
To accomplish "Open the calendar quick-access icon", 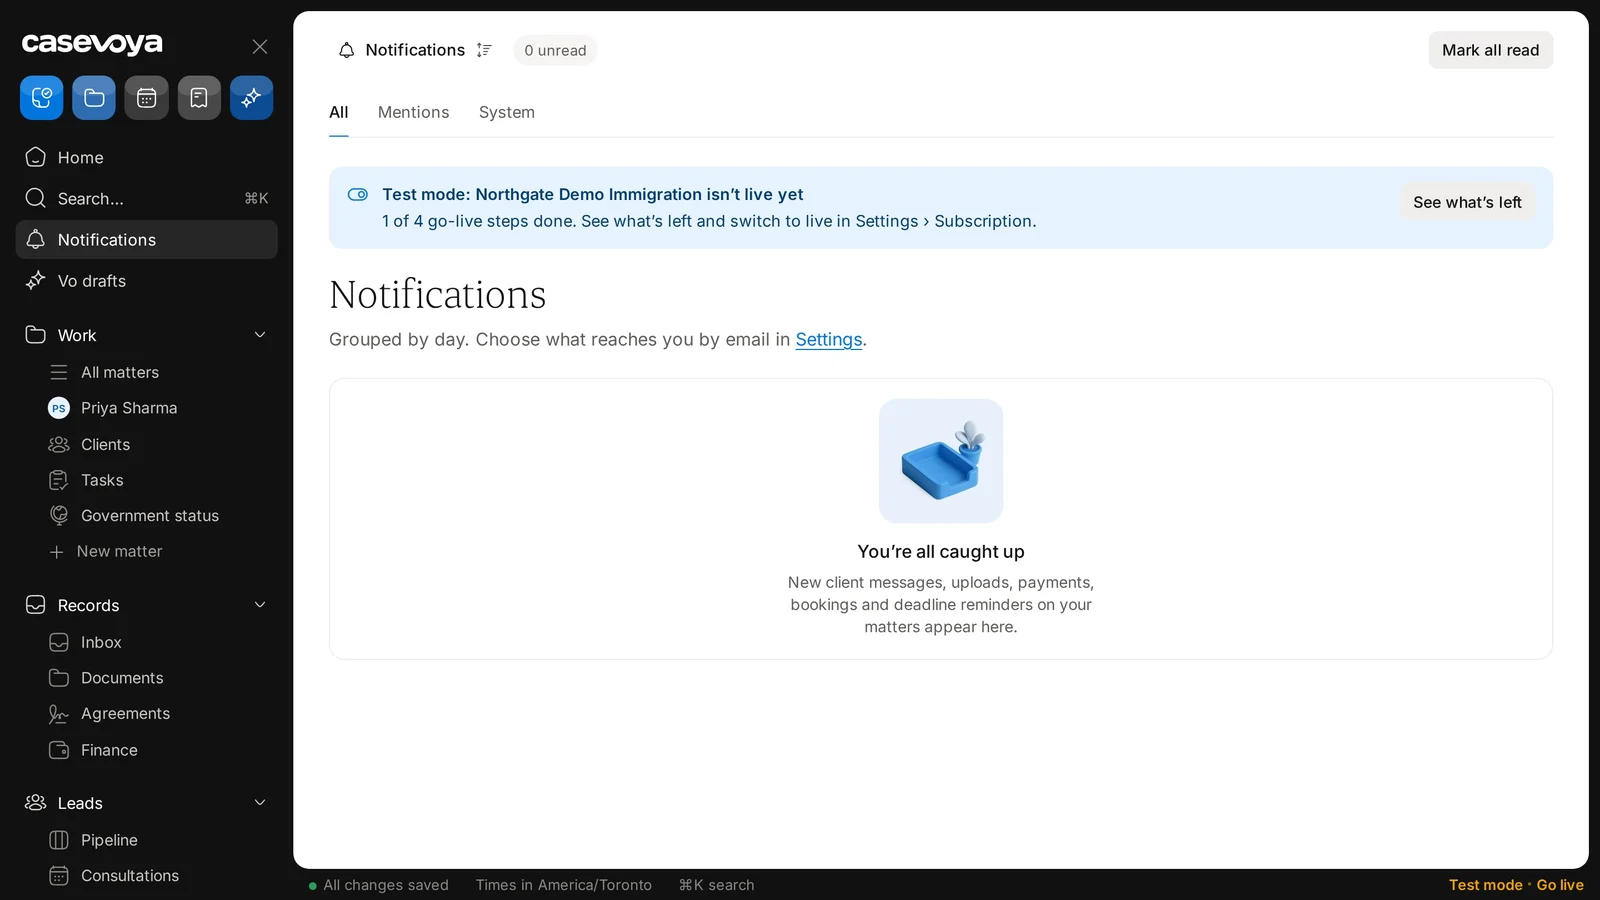I will pos(147,98).
